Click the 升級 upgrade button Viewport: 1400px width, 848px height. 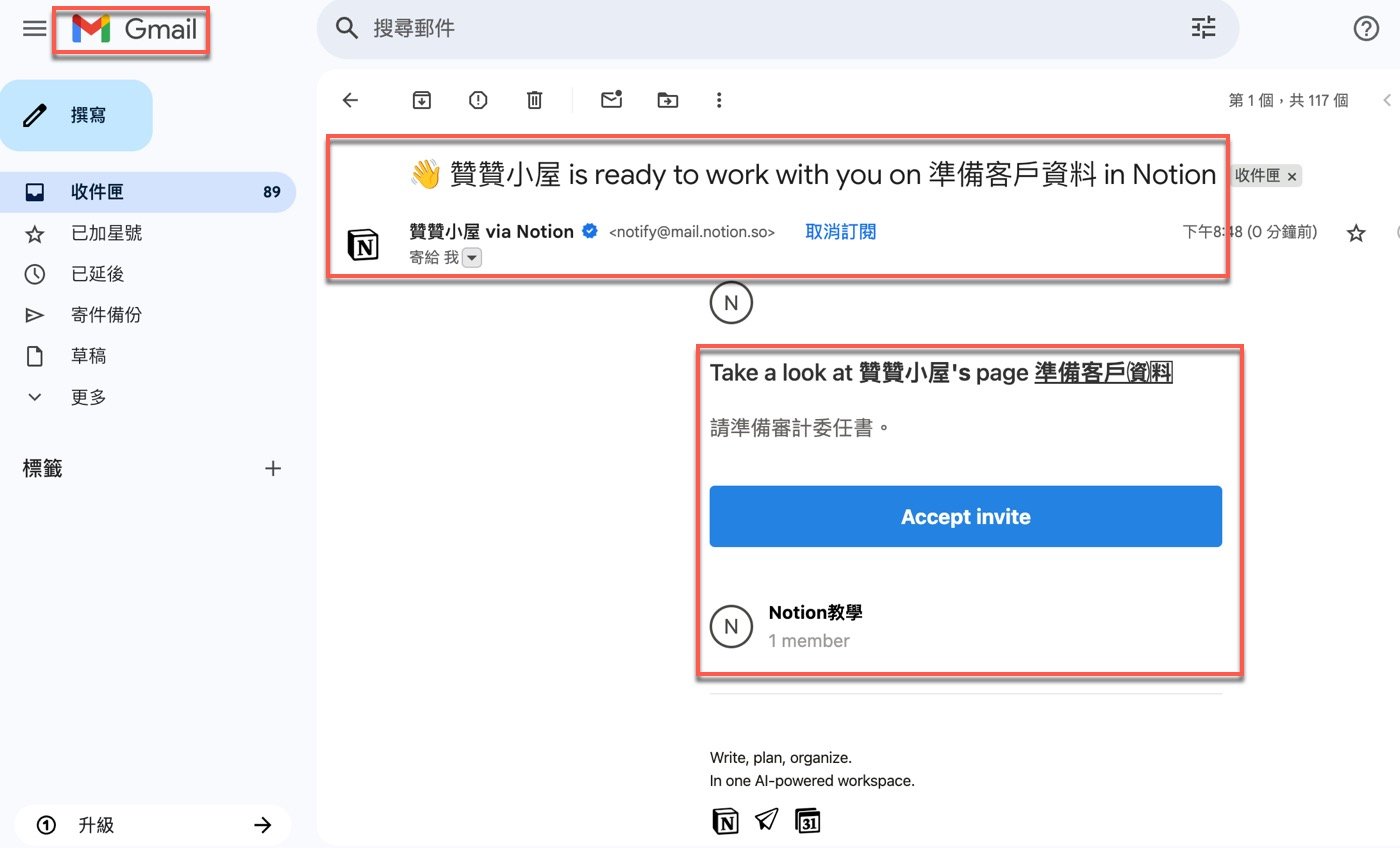pos(153,825)
